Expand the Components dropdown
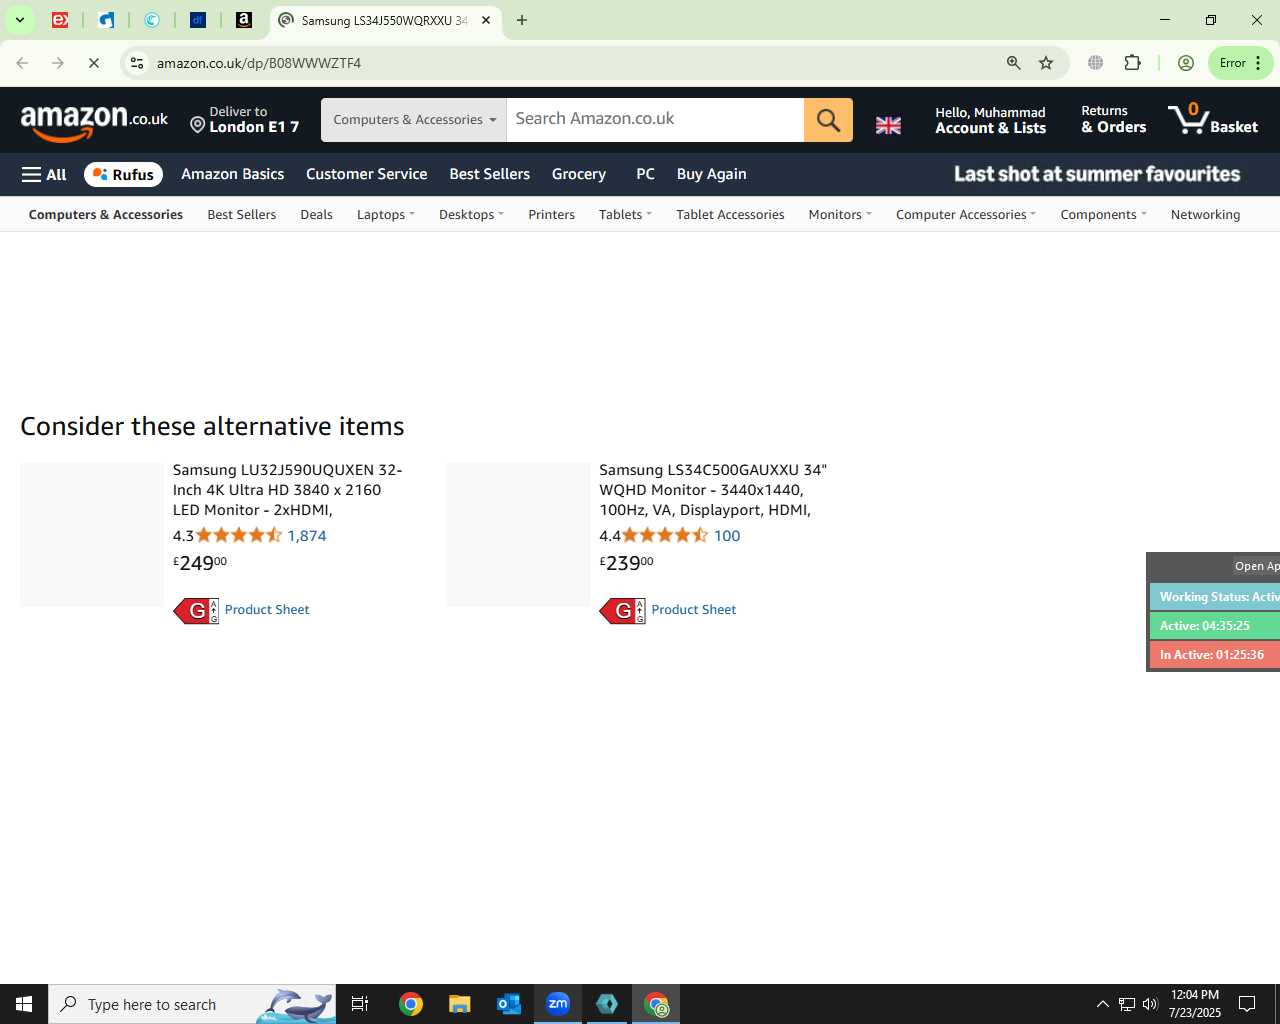The height and width of the screenshot is (1024, 1280). [x=1103, y=215]
